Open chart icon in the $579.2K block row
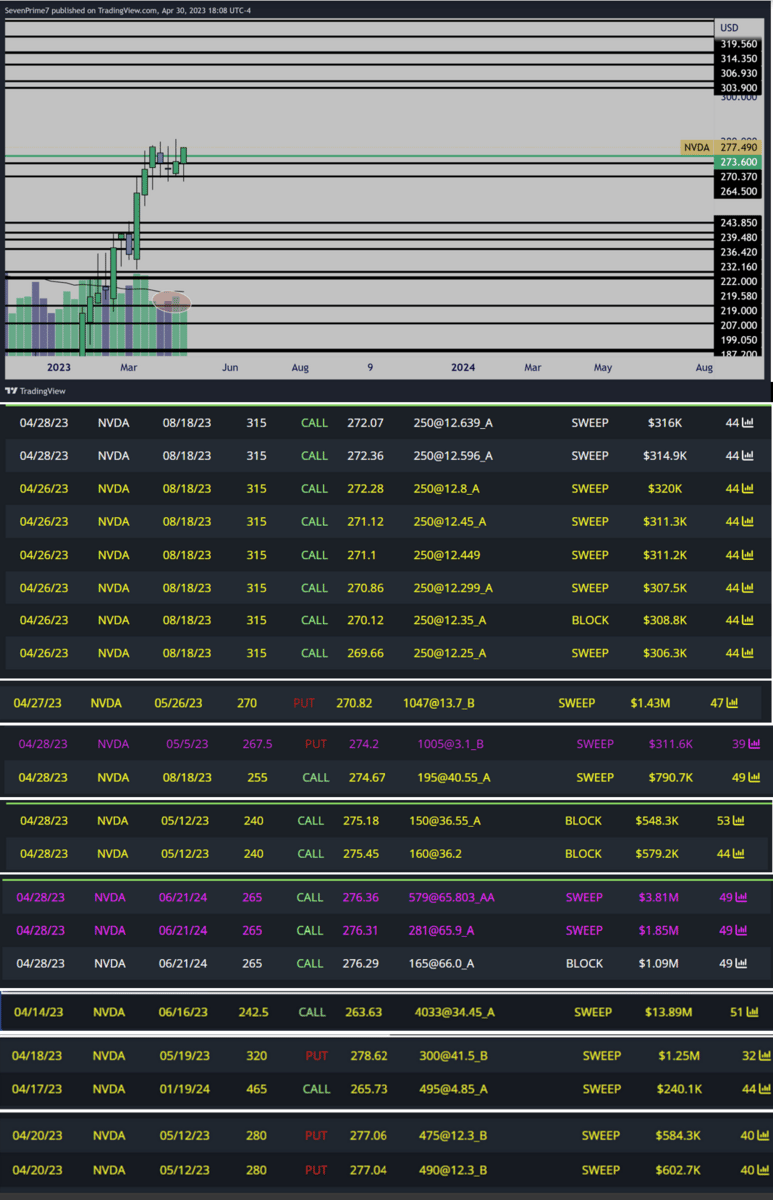 coord(739,854)
